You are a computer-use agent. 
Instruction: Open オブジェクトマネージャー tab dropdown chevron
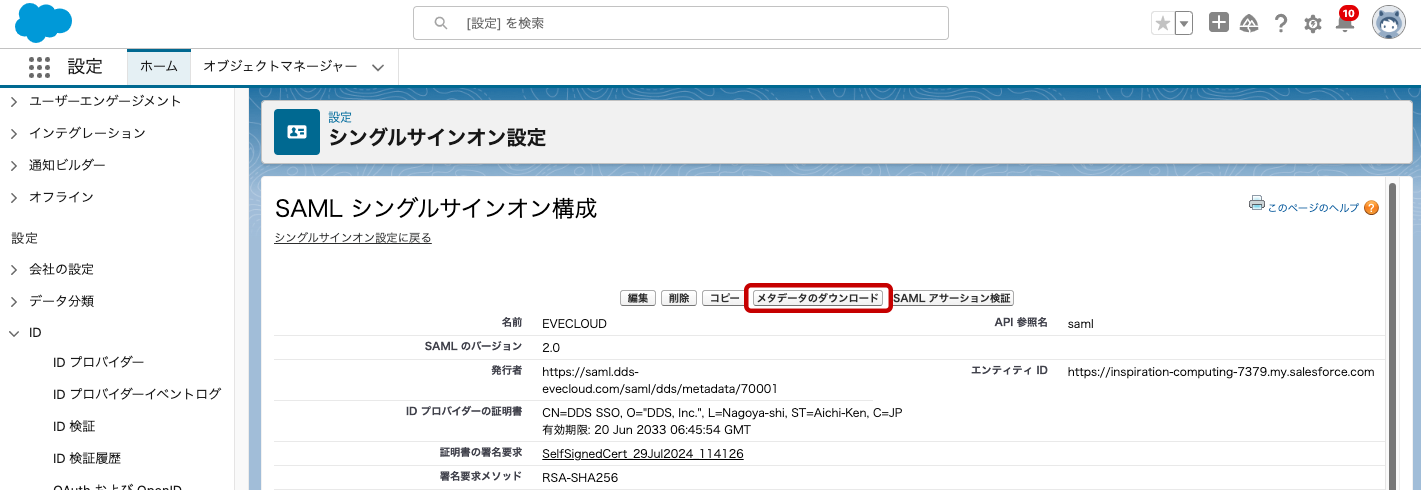pos(378,67)
